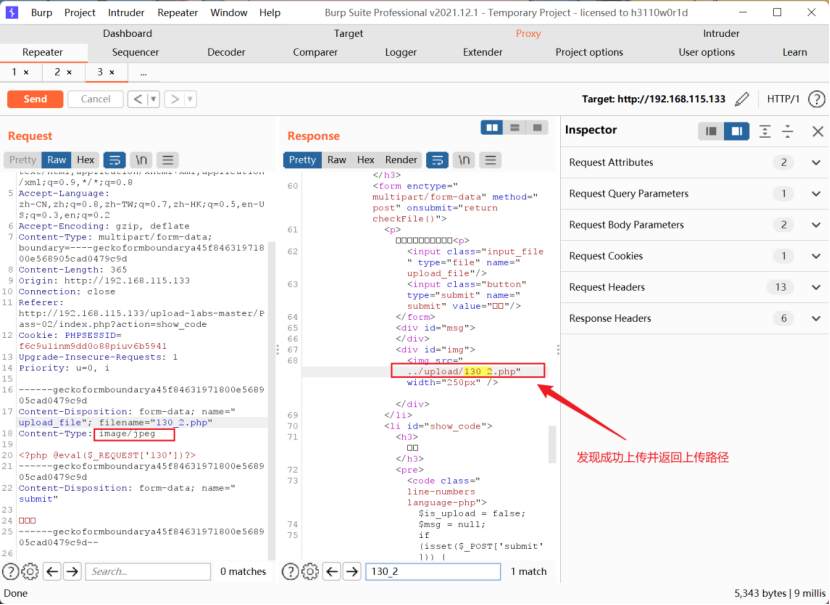Switch to the Decoder tab
Screen dimensions: 830x605
226,52
